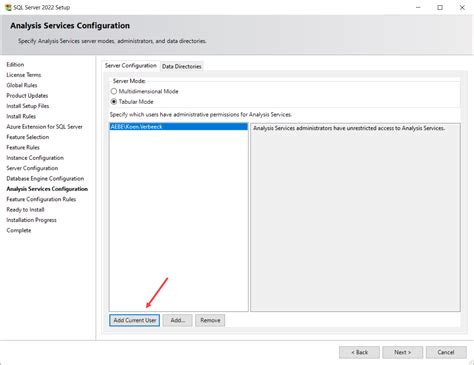Click the Add Current User button
The width and height of the screenshot is (474, 365).
135,320
